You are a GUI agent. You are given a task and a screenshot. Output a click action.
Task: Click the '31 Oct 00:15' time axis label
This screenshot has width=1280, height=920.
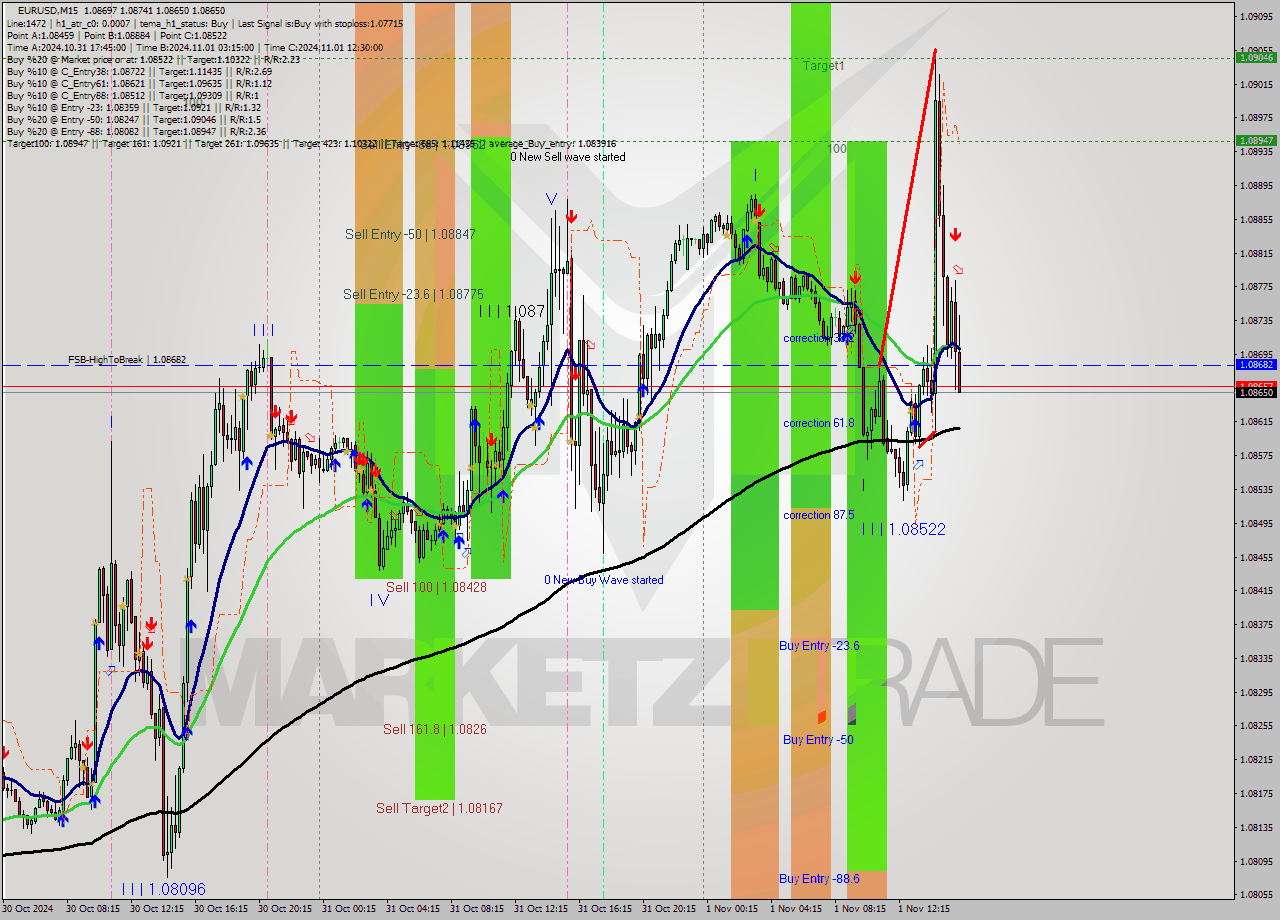349,909
